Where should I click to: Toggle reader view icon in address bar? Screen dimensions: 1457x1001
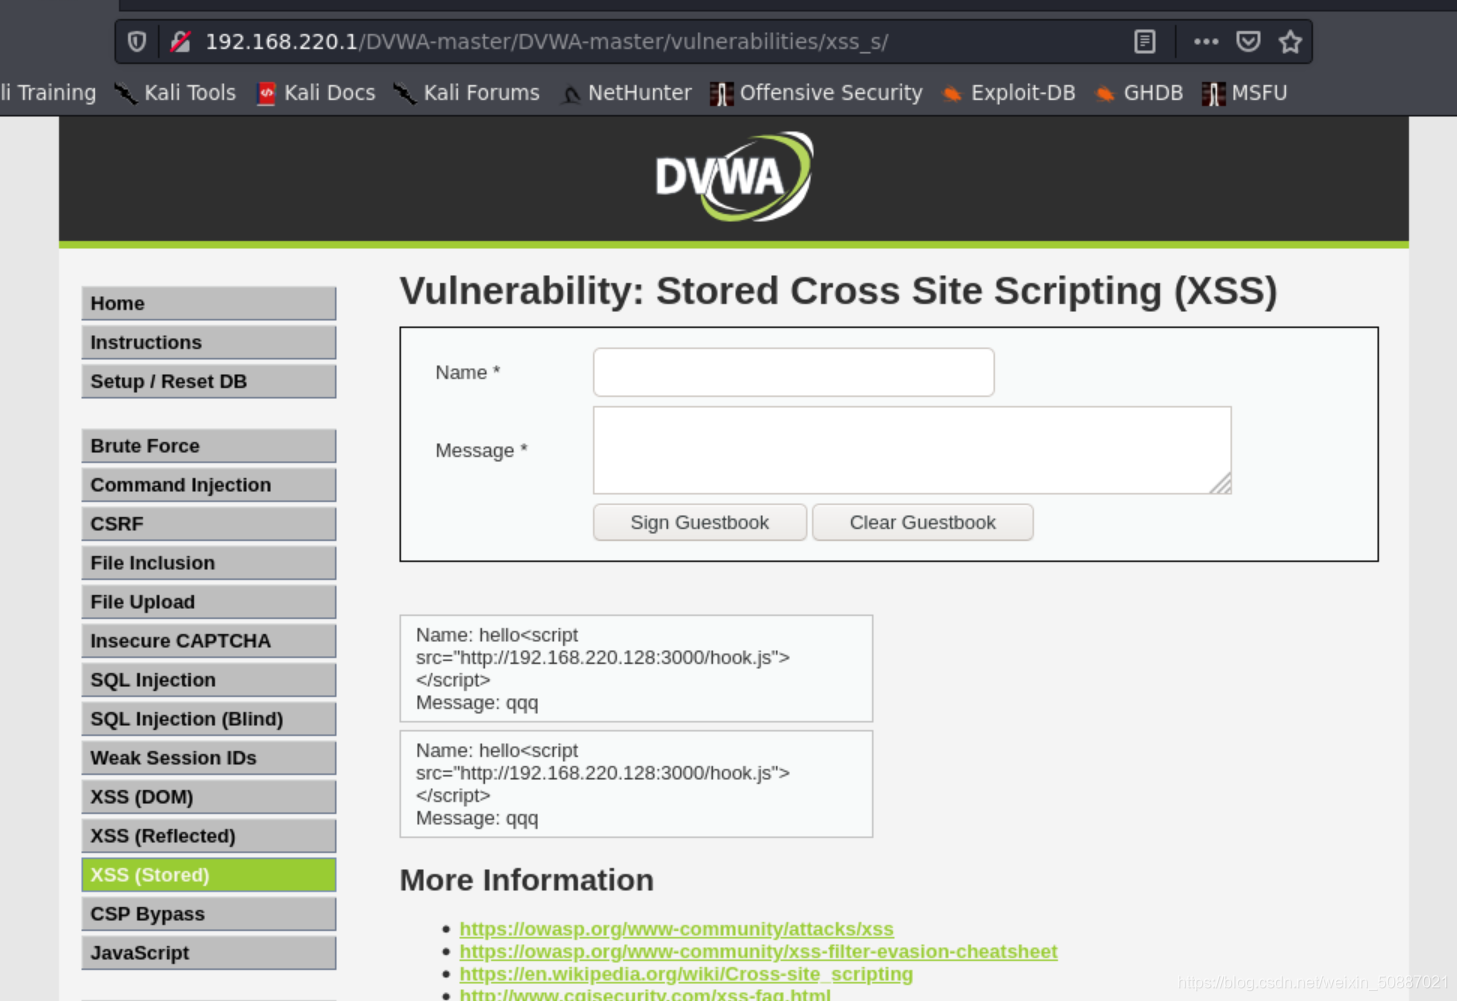click(1145, 42)
